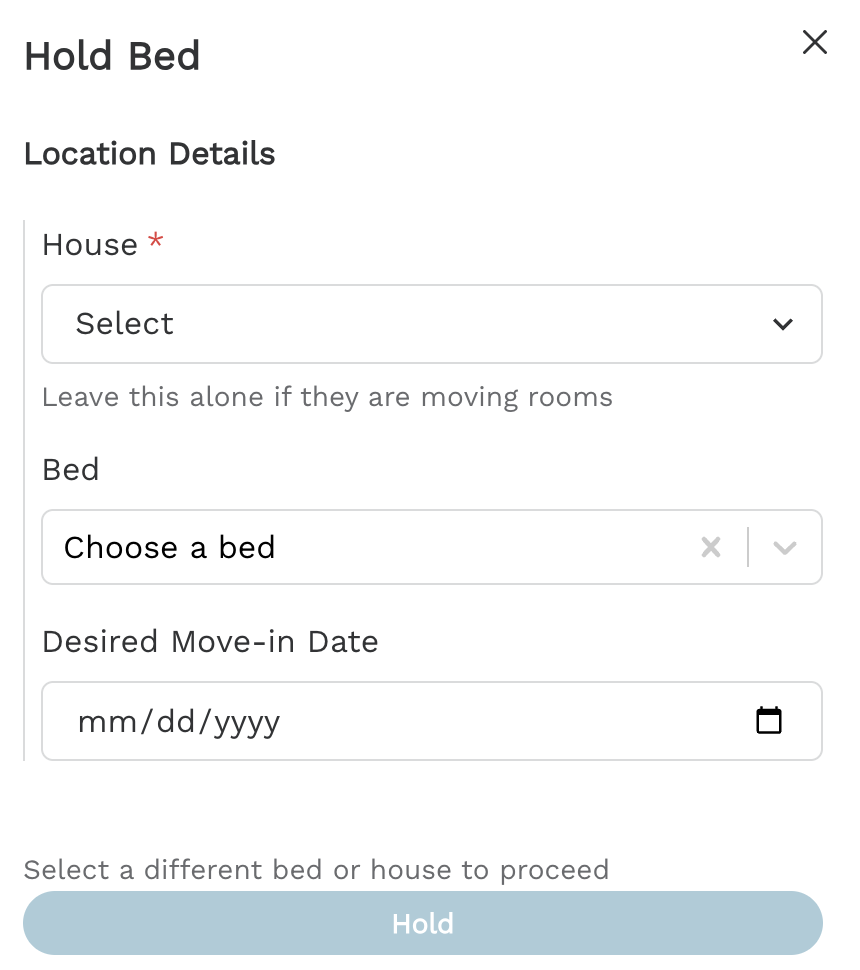
Task: Click the 'Leave this alone' helper text
Action: [x=327, y=397]
